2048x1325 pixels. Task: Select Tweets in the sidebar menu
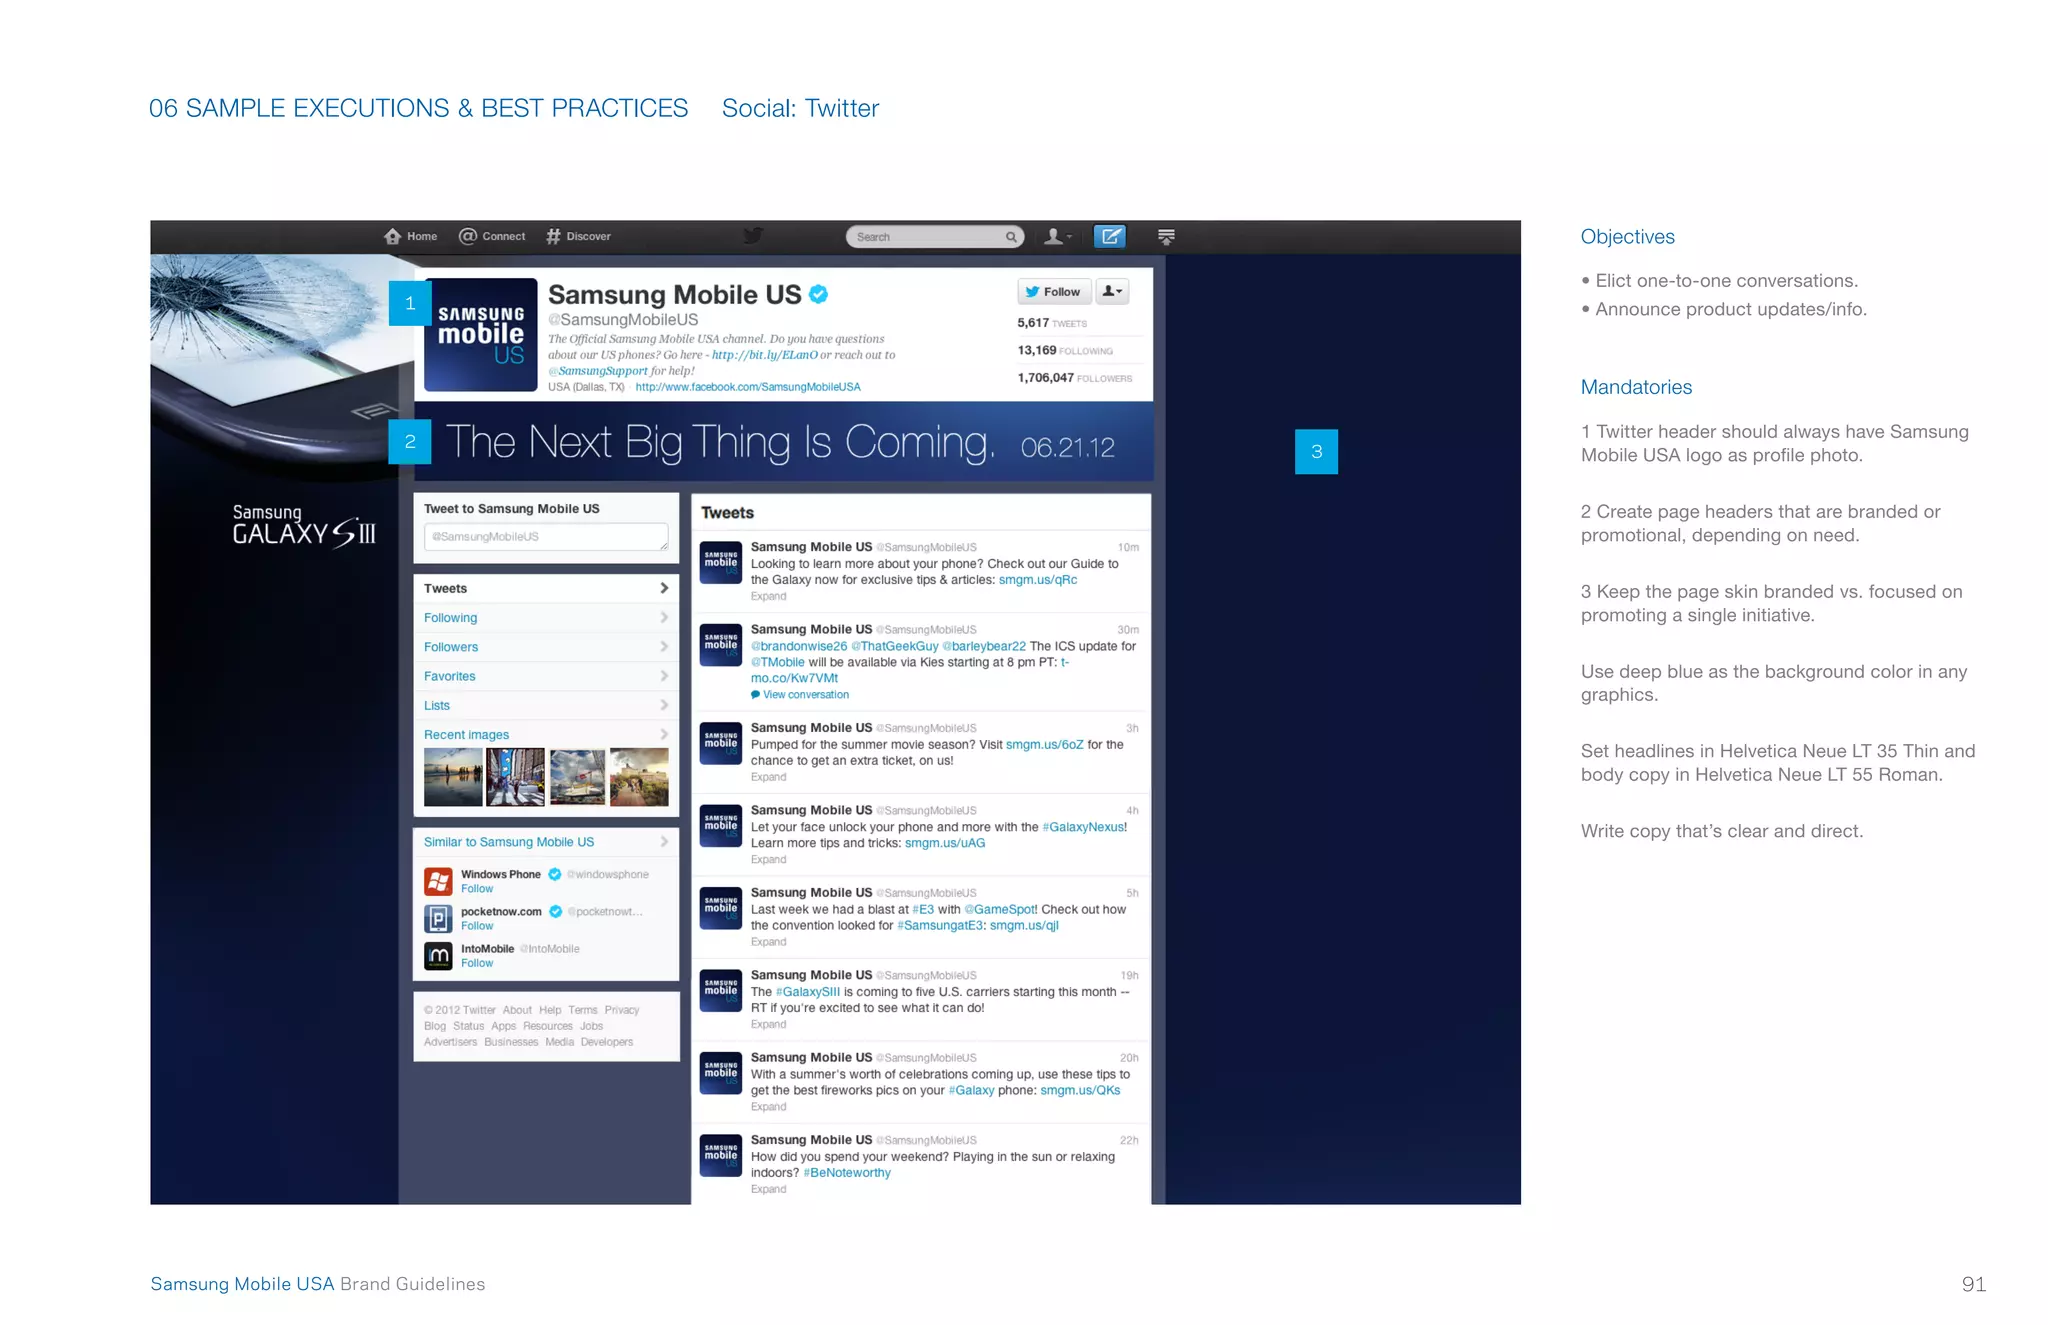(546, 589)
